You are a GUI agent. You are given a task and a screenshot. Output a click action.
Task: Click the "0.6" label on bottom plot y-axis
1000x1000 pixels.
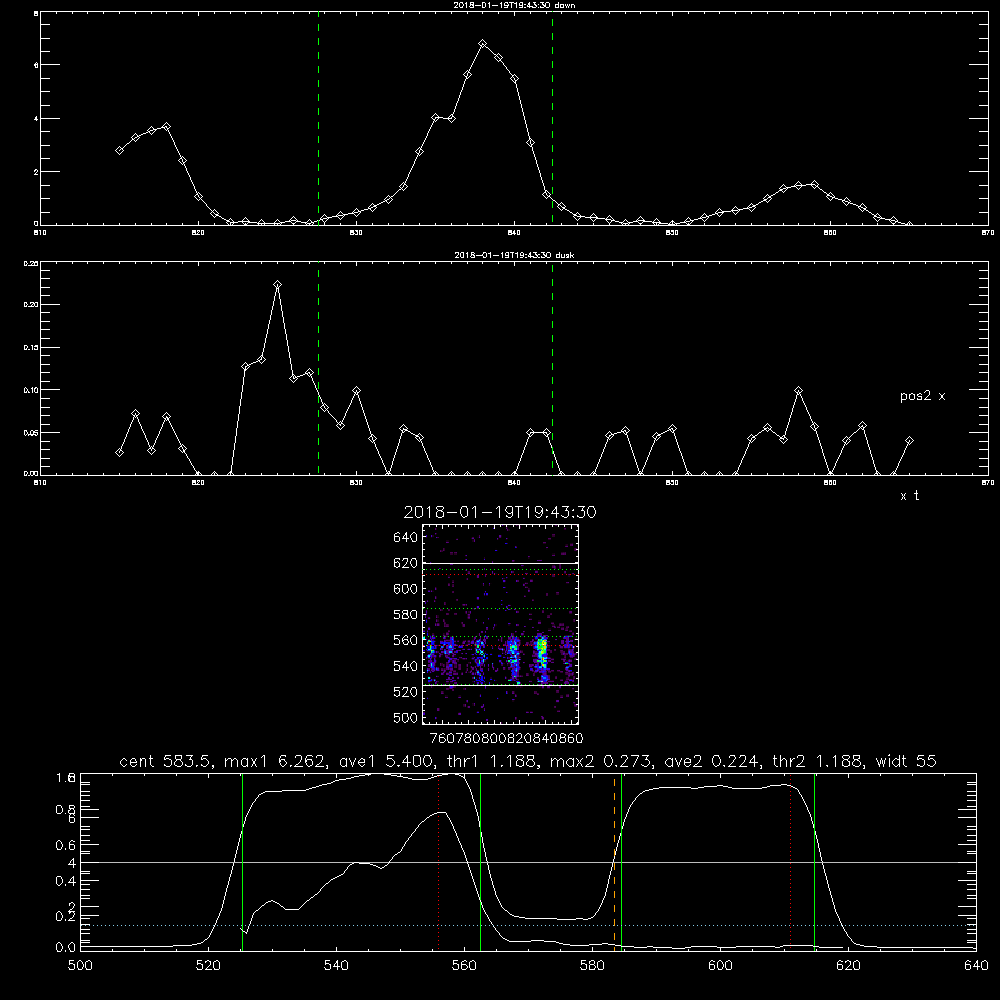[x=66, y=845]
